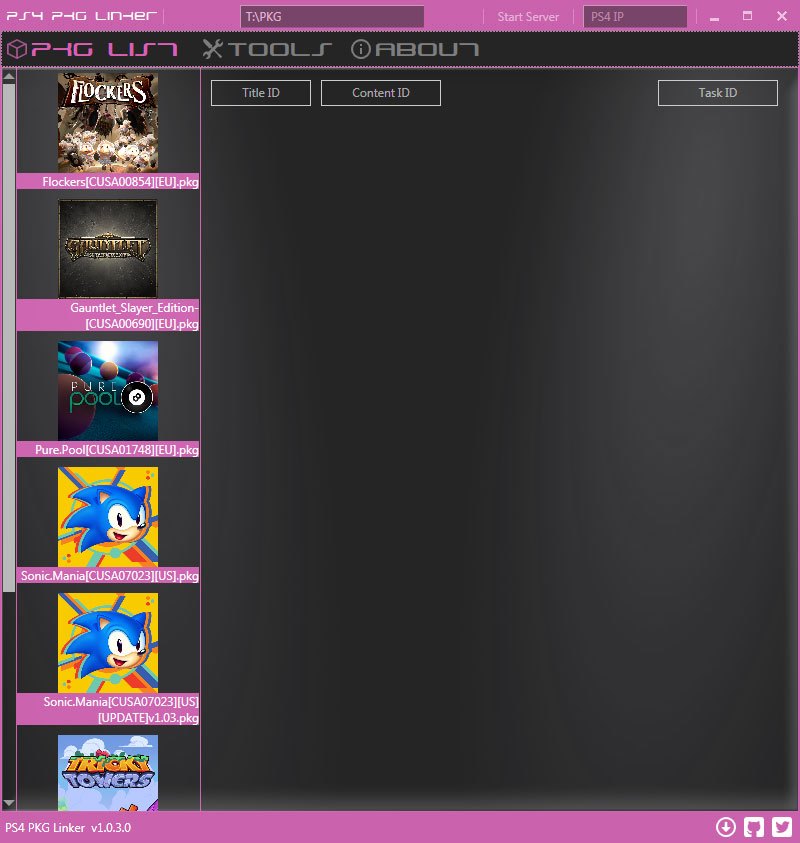Minimize the PS4 PKG Linker window
The width and height of the screenshot is (800, 843).
[x=715, y=17]
